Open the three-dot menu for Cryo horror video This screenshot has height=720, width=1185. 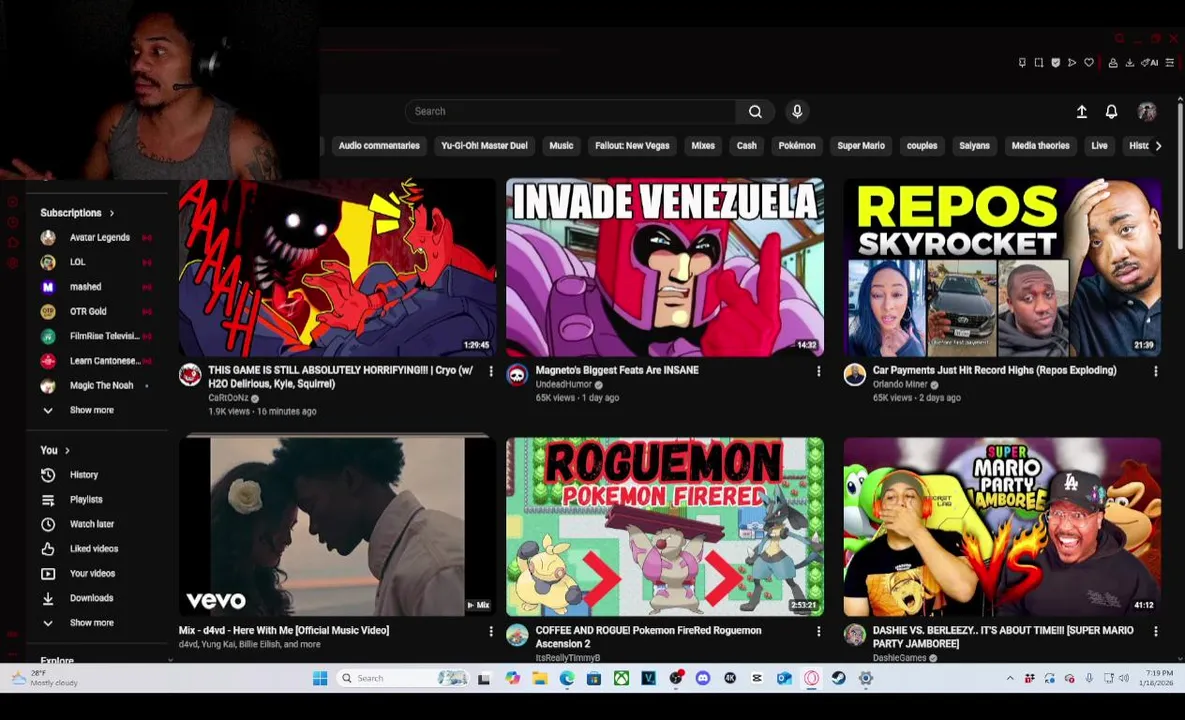(x=490, y=371)
